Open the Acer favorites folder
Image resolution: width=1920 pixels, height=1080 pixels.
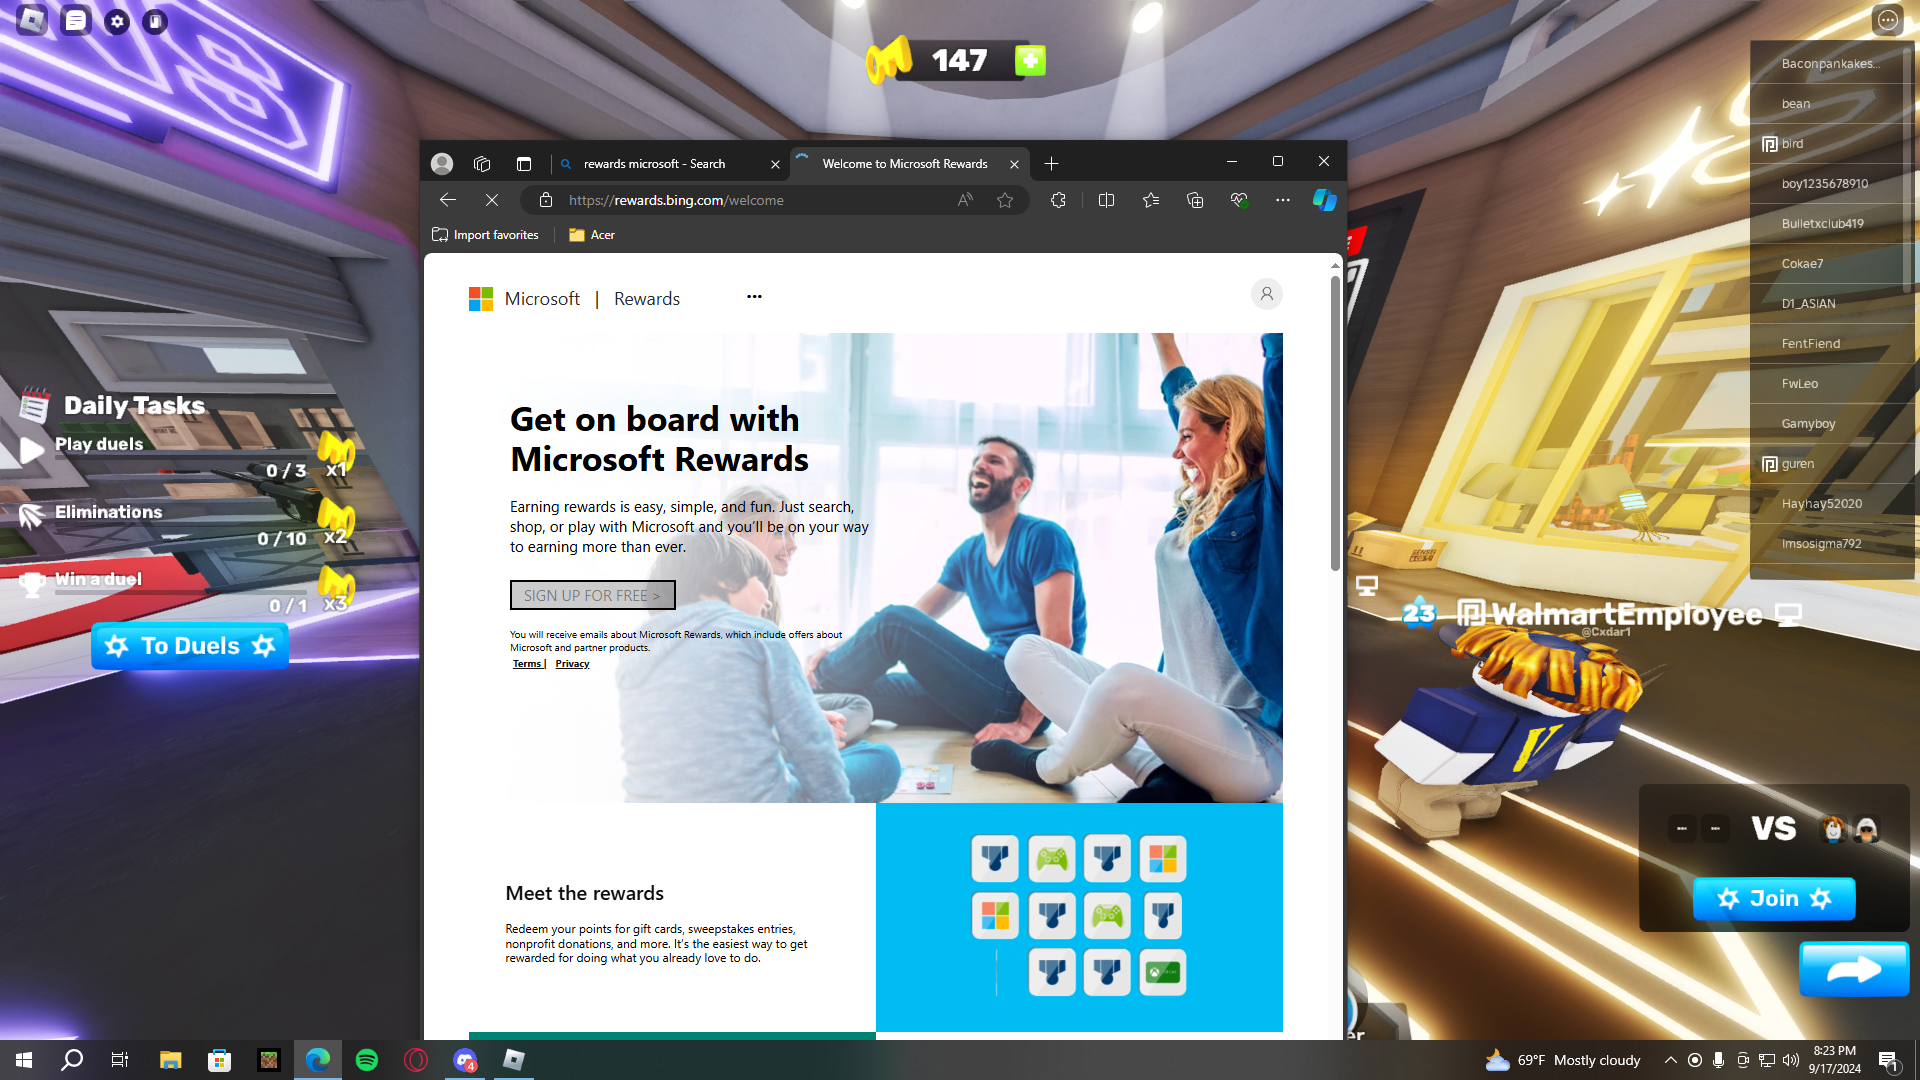(592, 235)
